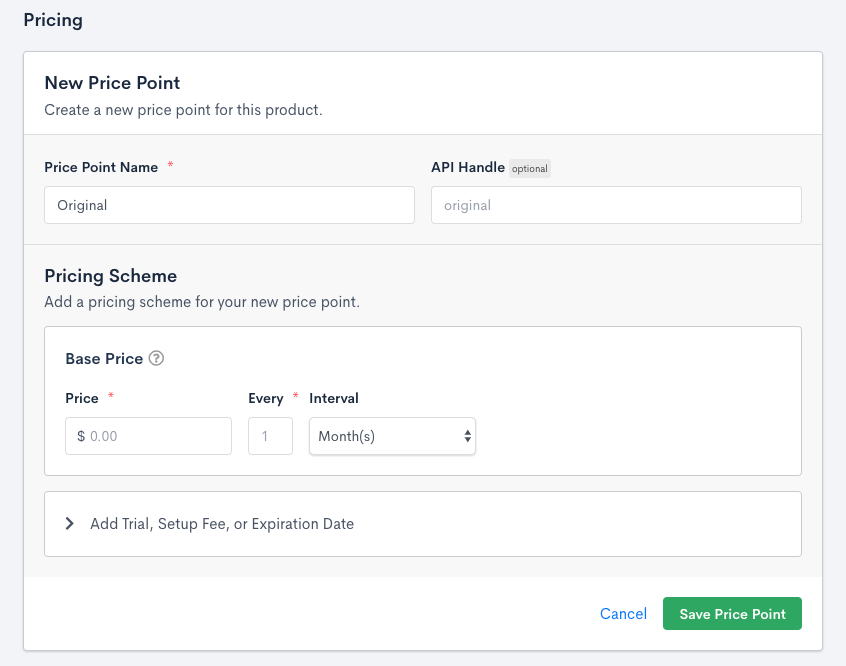846x666 pixels.
Task: Click the 'Pricing' page title
Action: [53, 20]
